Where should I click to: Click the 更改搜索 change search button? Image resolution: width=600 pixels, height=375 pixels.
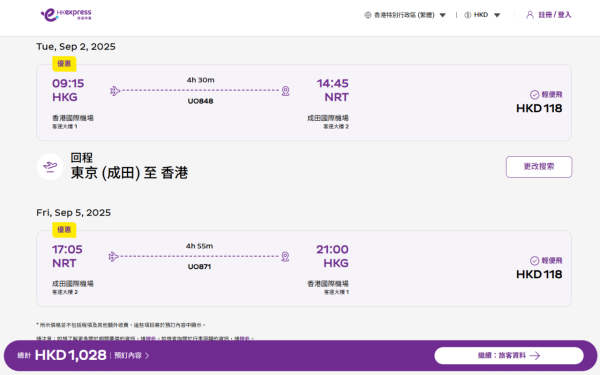coord(539,166)
